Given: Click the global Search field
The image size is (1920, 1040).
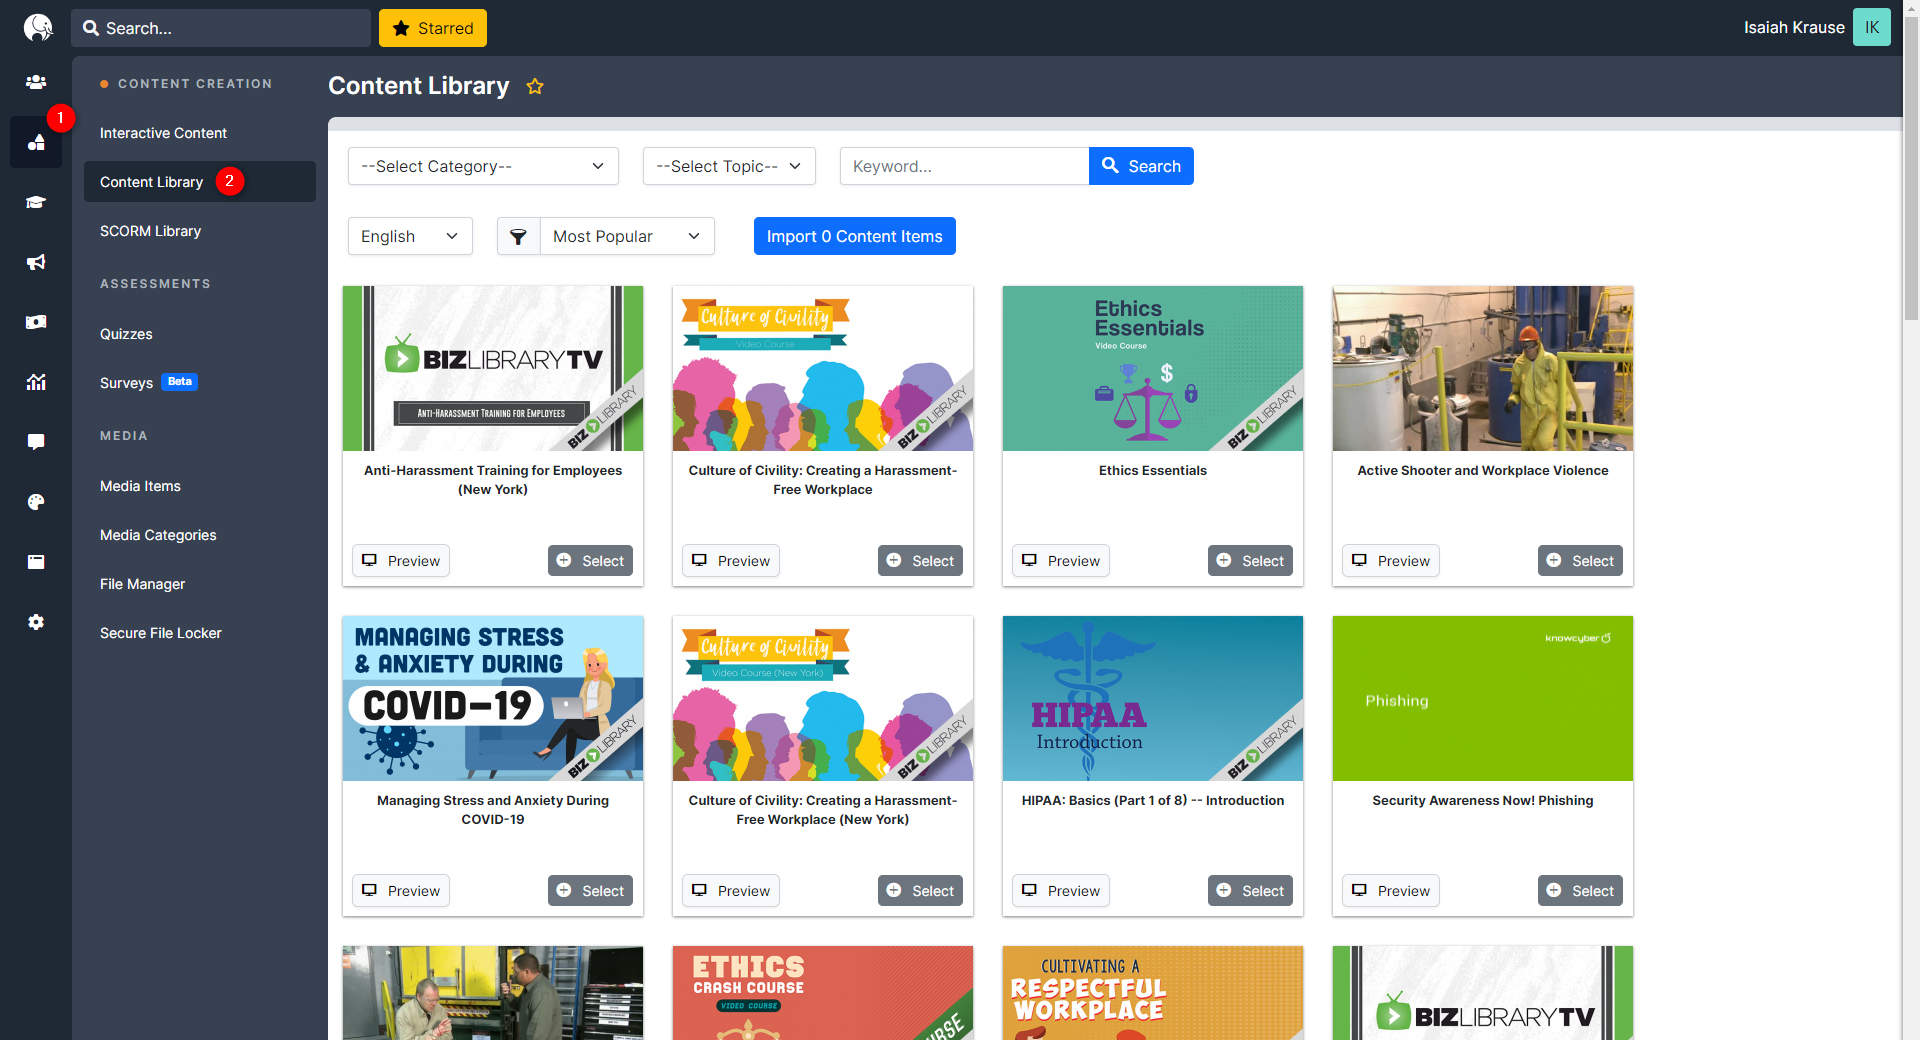Looking at the screenshot, I should tap(221, 28).
